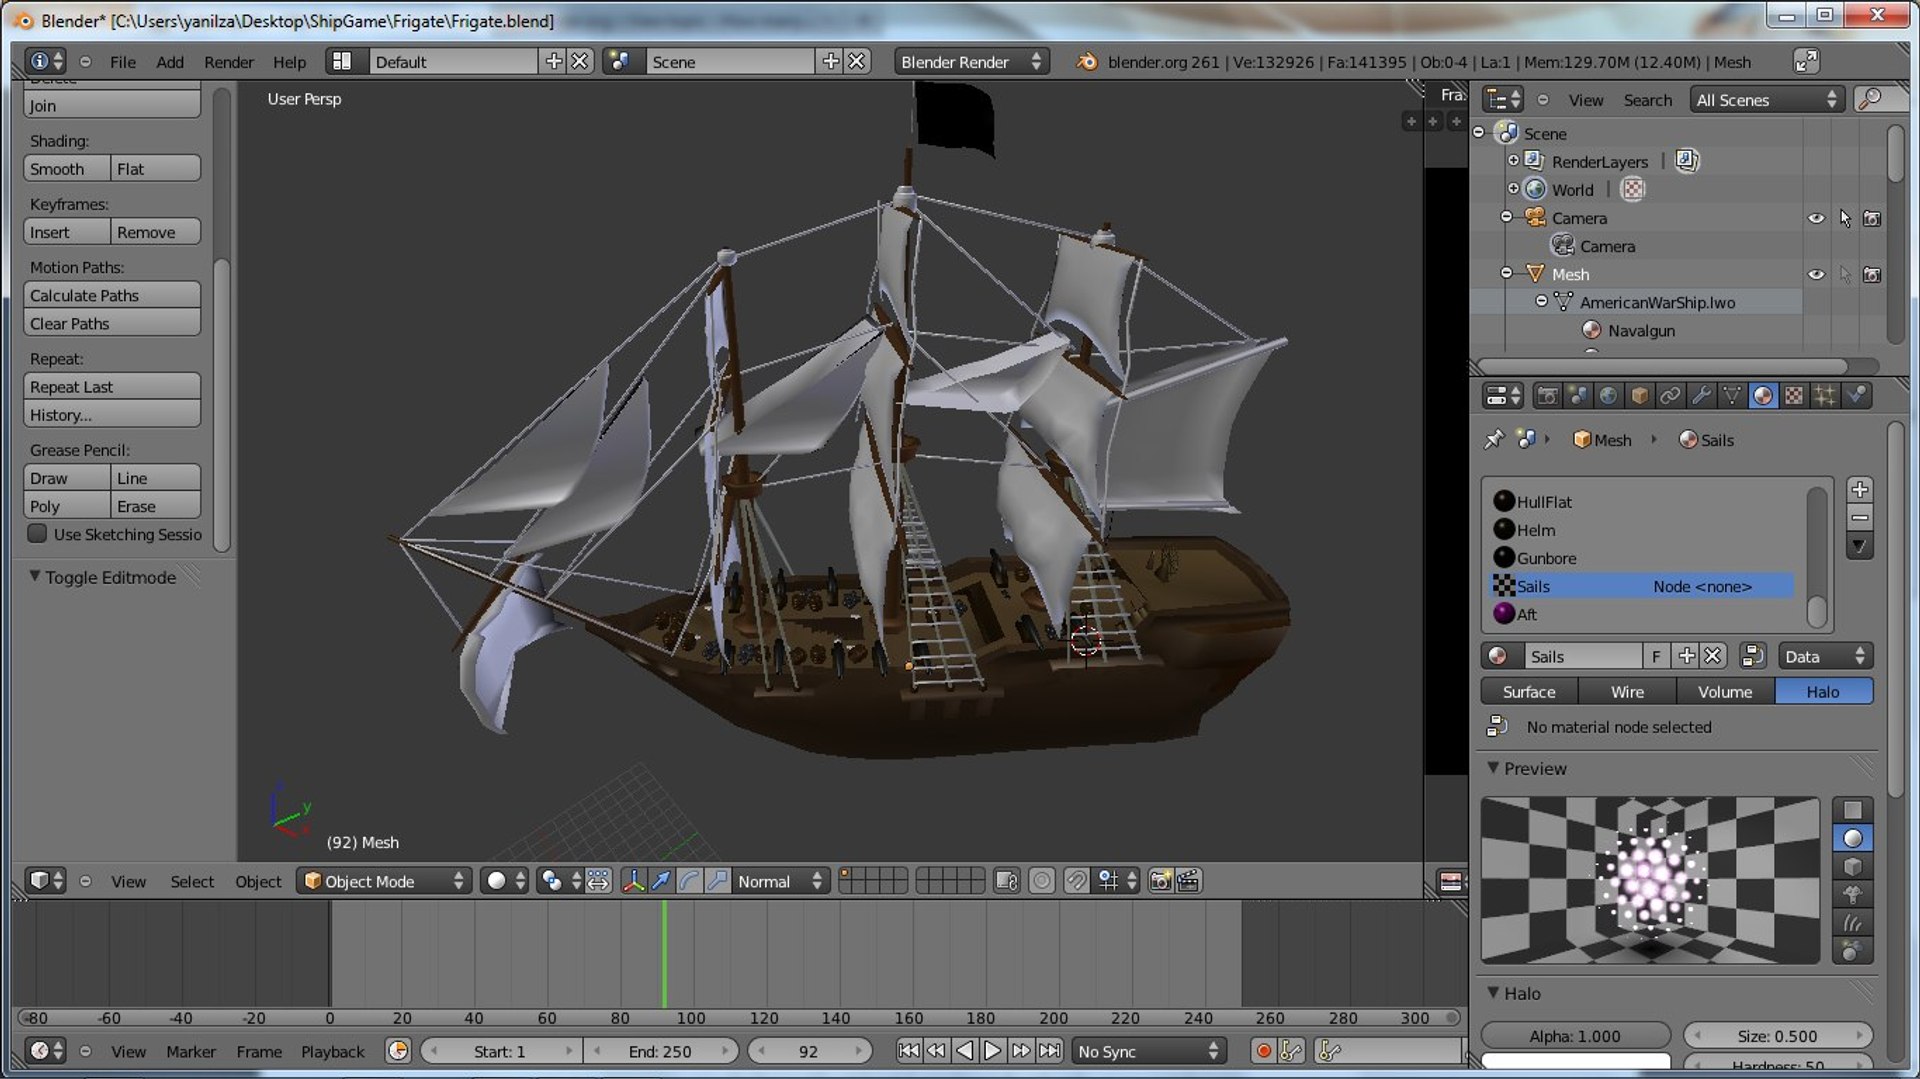This screenshot has width=1920, height=1079.
Task: Select the translate manipulator arrow
Action: [x=661, y=881]
